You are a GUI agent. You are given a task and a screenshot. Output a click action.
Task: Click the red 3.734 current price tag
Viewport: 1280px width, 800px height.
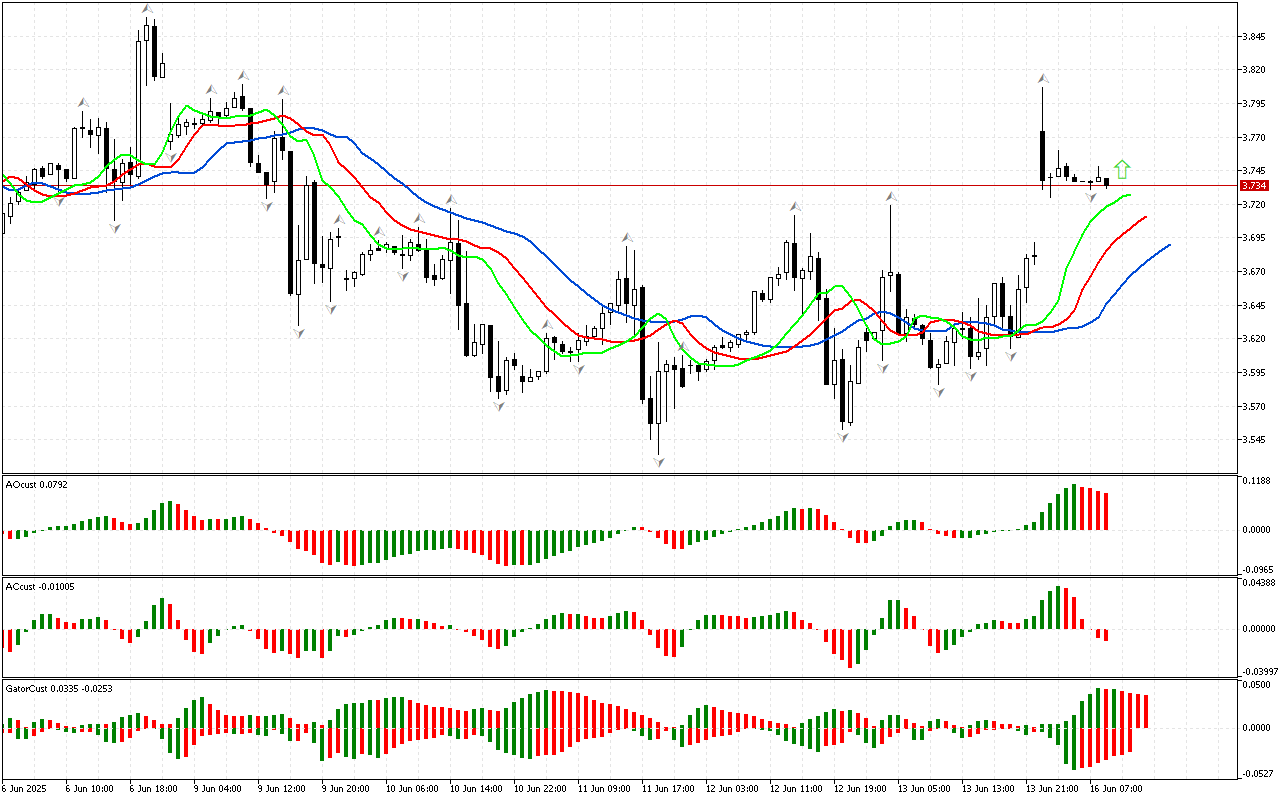(x=1253, y=185)
